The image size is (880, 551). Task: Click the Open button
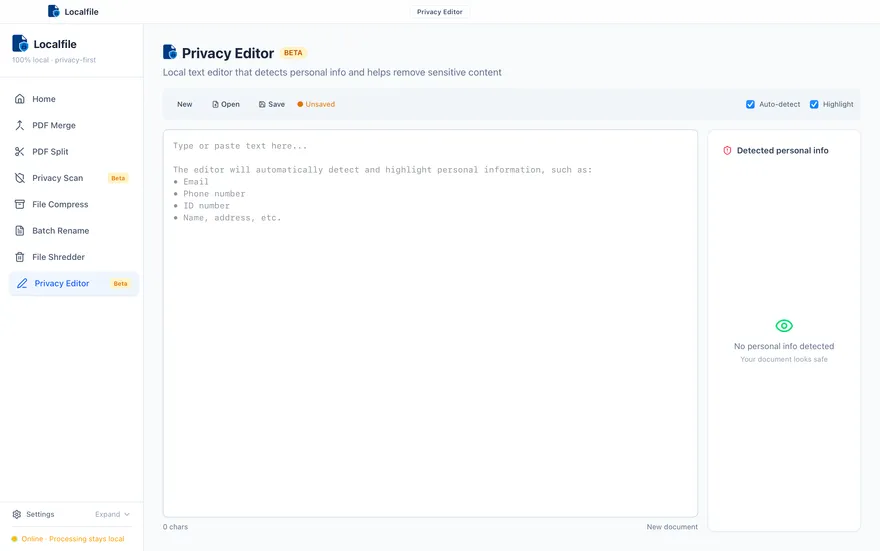[x=226, y=104]
